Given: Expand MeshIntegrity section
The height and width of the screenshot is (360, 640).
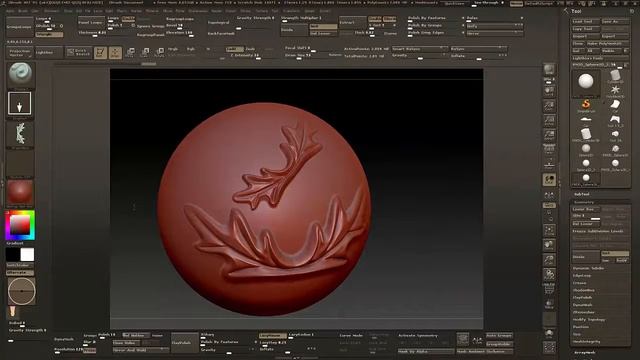Looking at the screenshot, I should pos(587,342).
